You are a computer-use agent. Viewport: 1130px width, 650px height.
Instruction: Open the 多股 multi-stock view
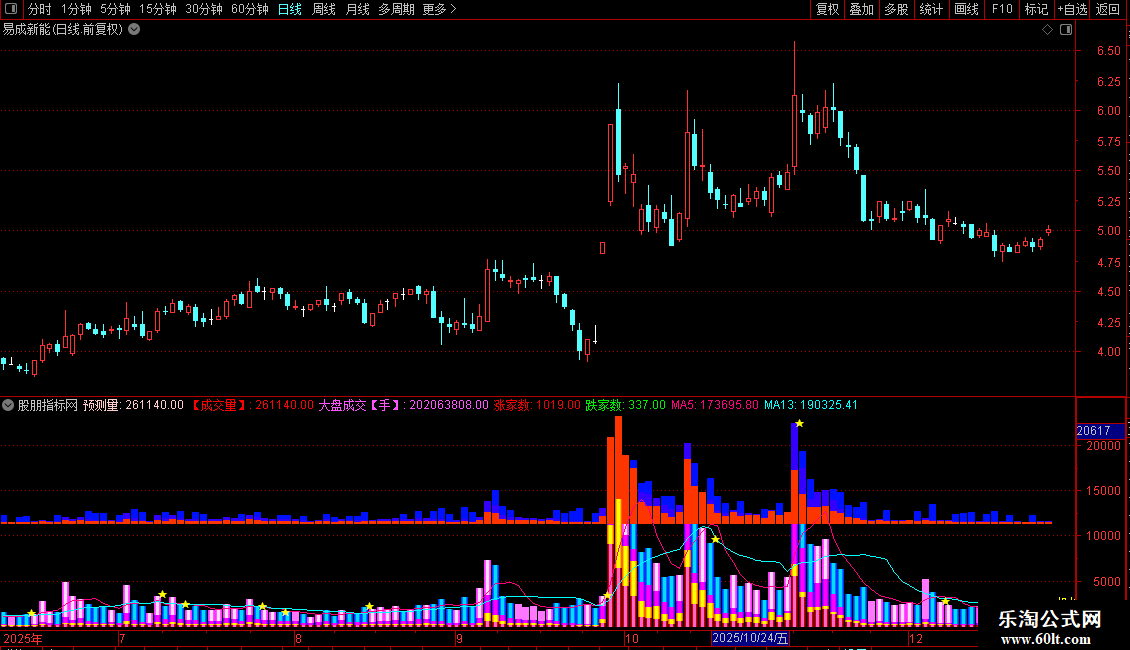896,9
